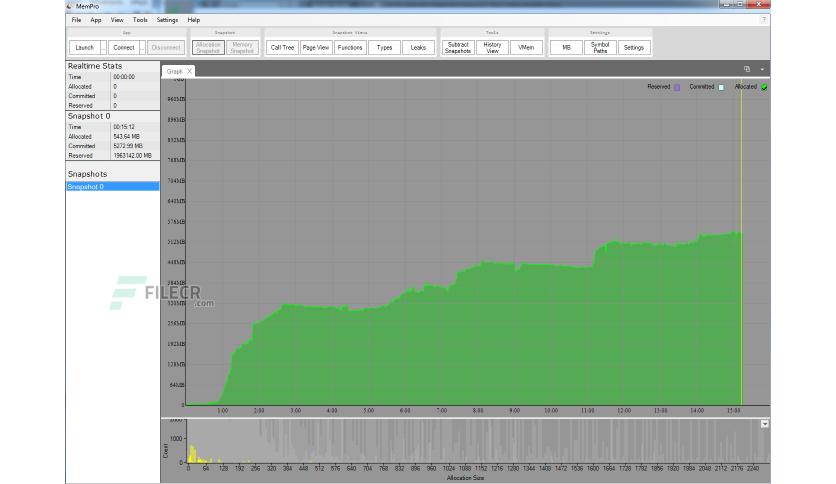Click the Connect button
The image size is (836, 484).
pyautogui.click(x=124, y=47)
